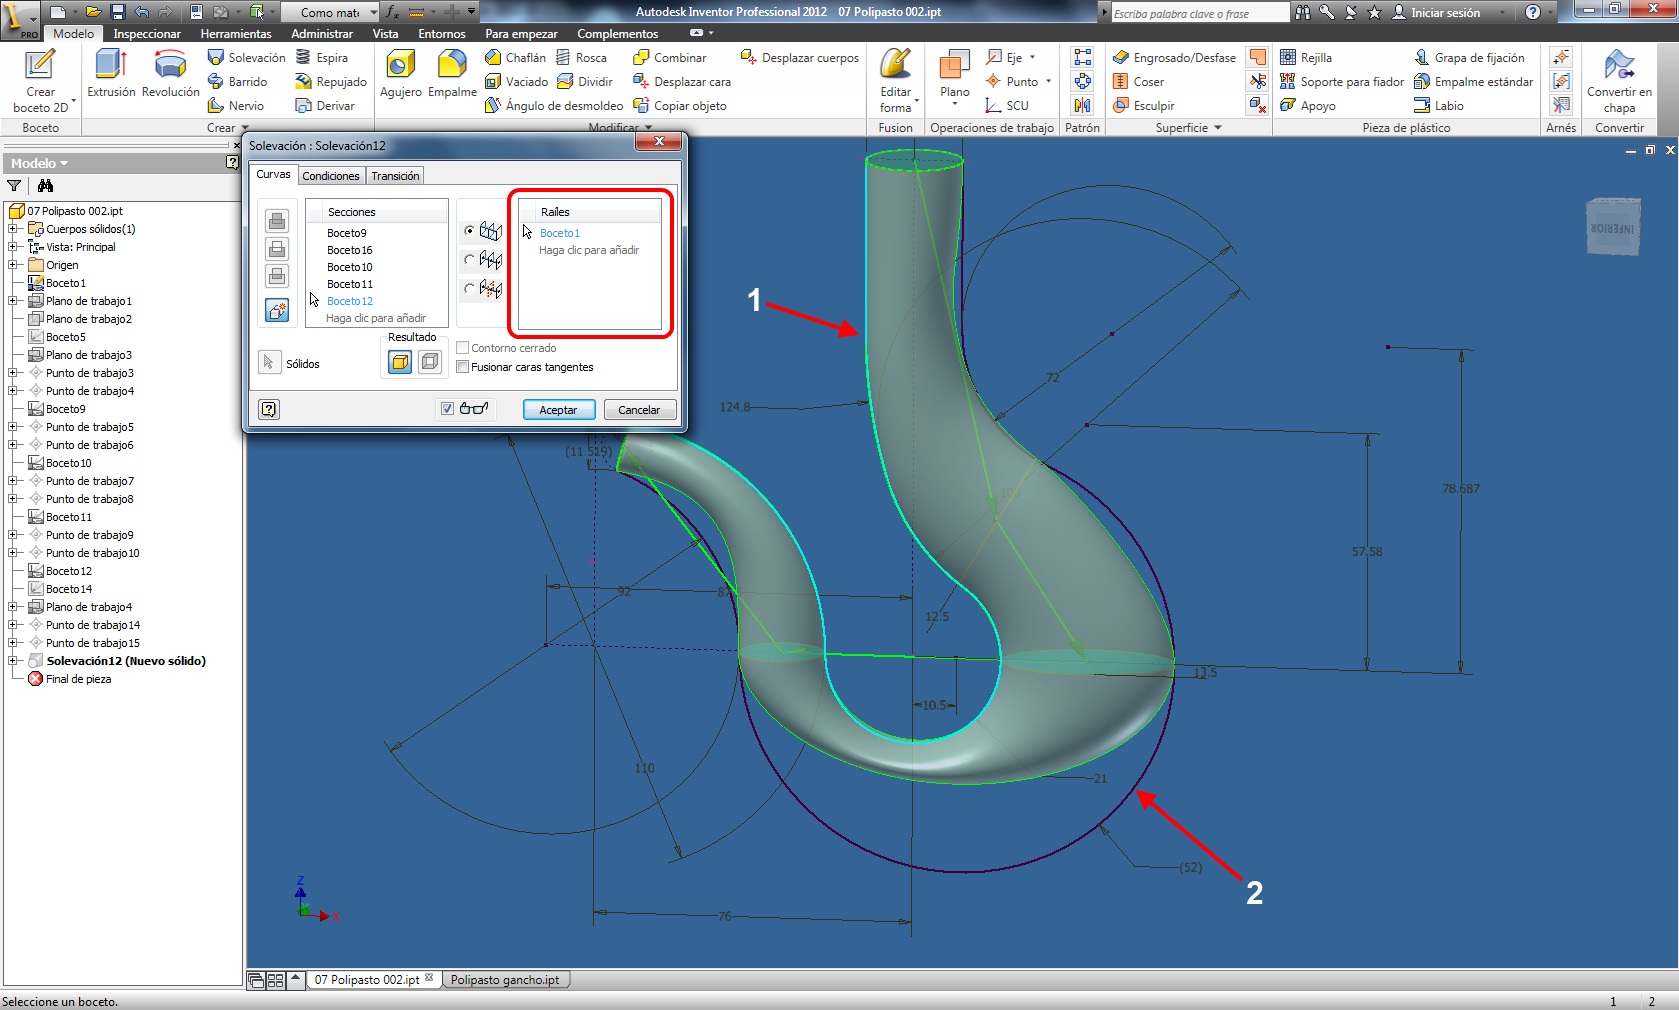Click the Sólidos selection button

(x=268, y=362)
